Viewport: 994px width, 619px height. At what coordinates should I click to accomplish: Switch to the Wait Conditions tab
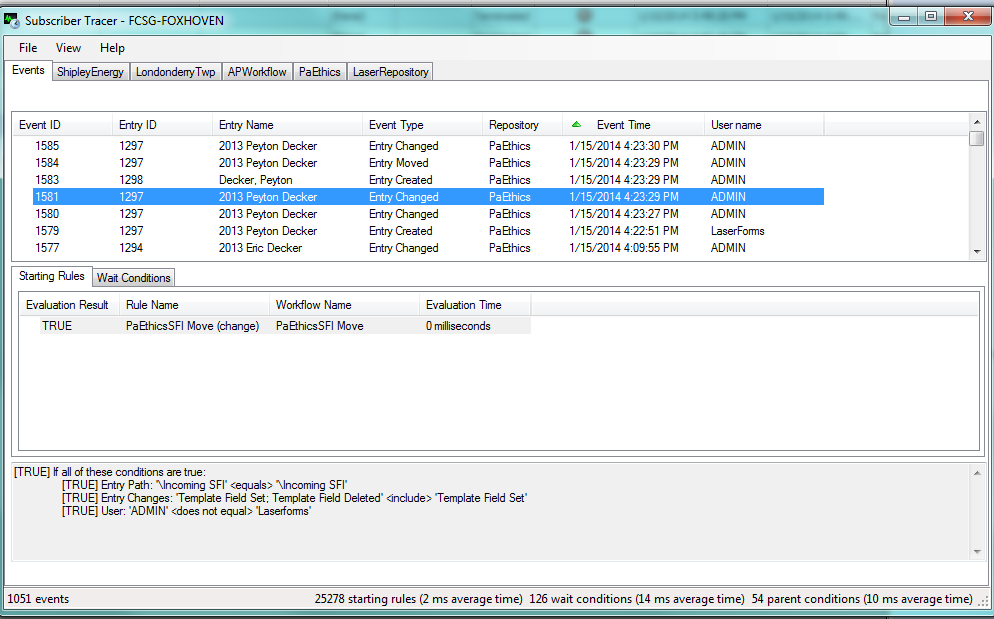pos(134,278)
